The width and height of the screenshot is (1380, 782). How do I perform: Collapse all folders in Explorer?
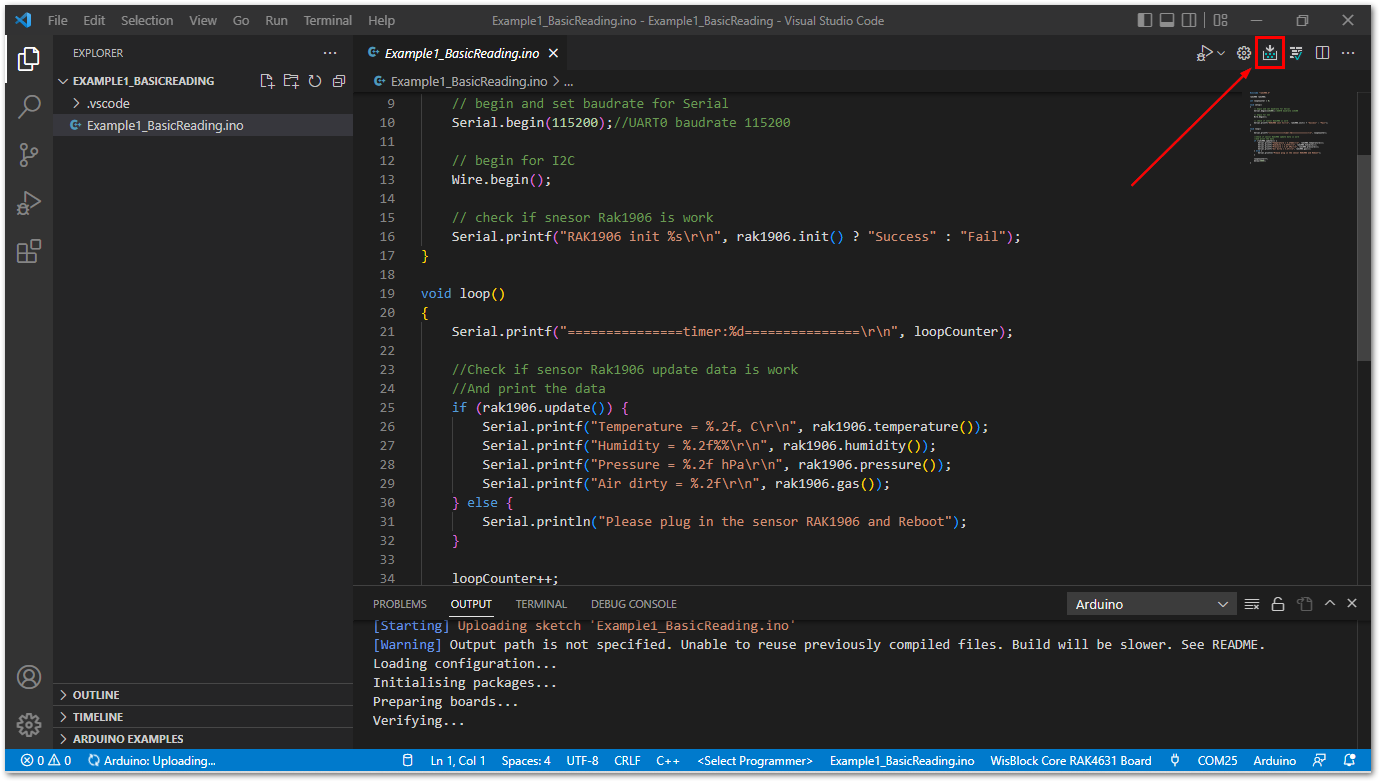coord(339,81)
